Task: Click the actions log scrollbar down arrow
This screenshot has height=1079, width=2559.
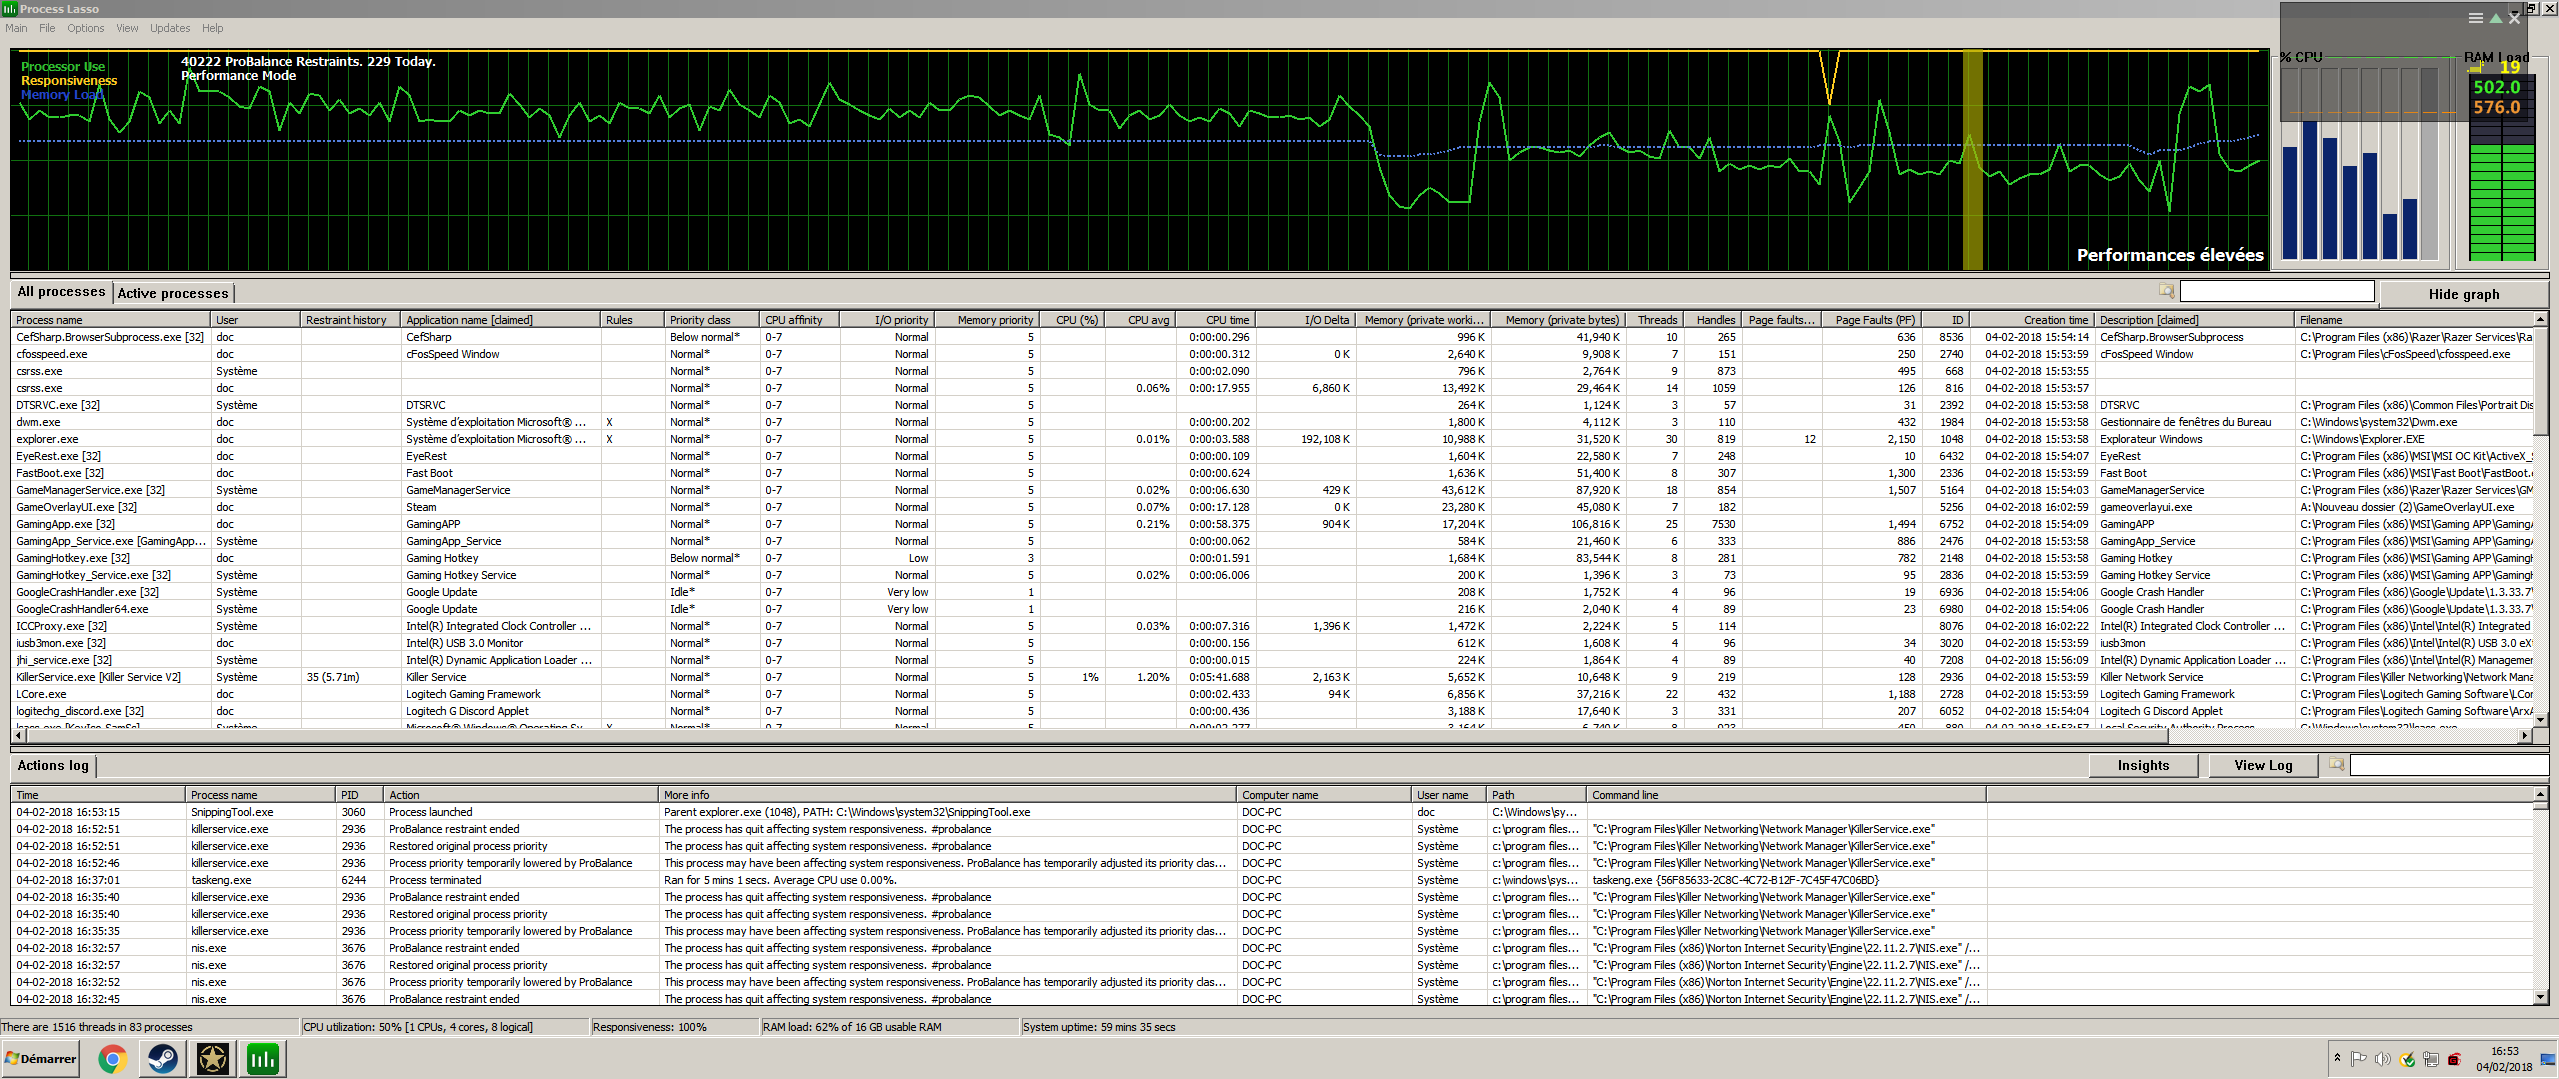Action: tap(2540, 997)
